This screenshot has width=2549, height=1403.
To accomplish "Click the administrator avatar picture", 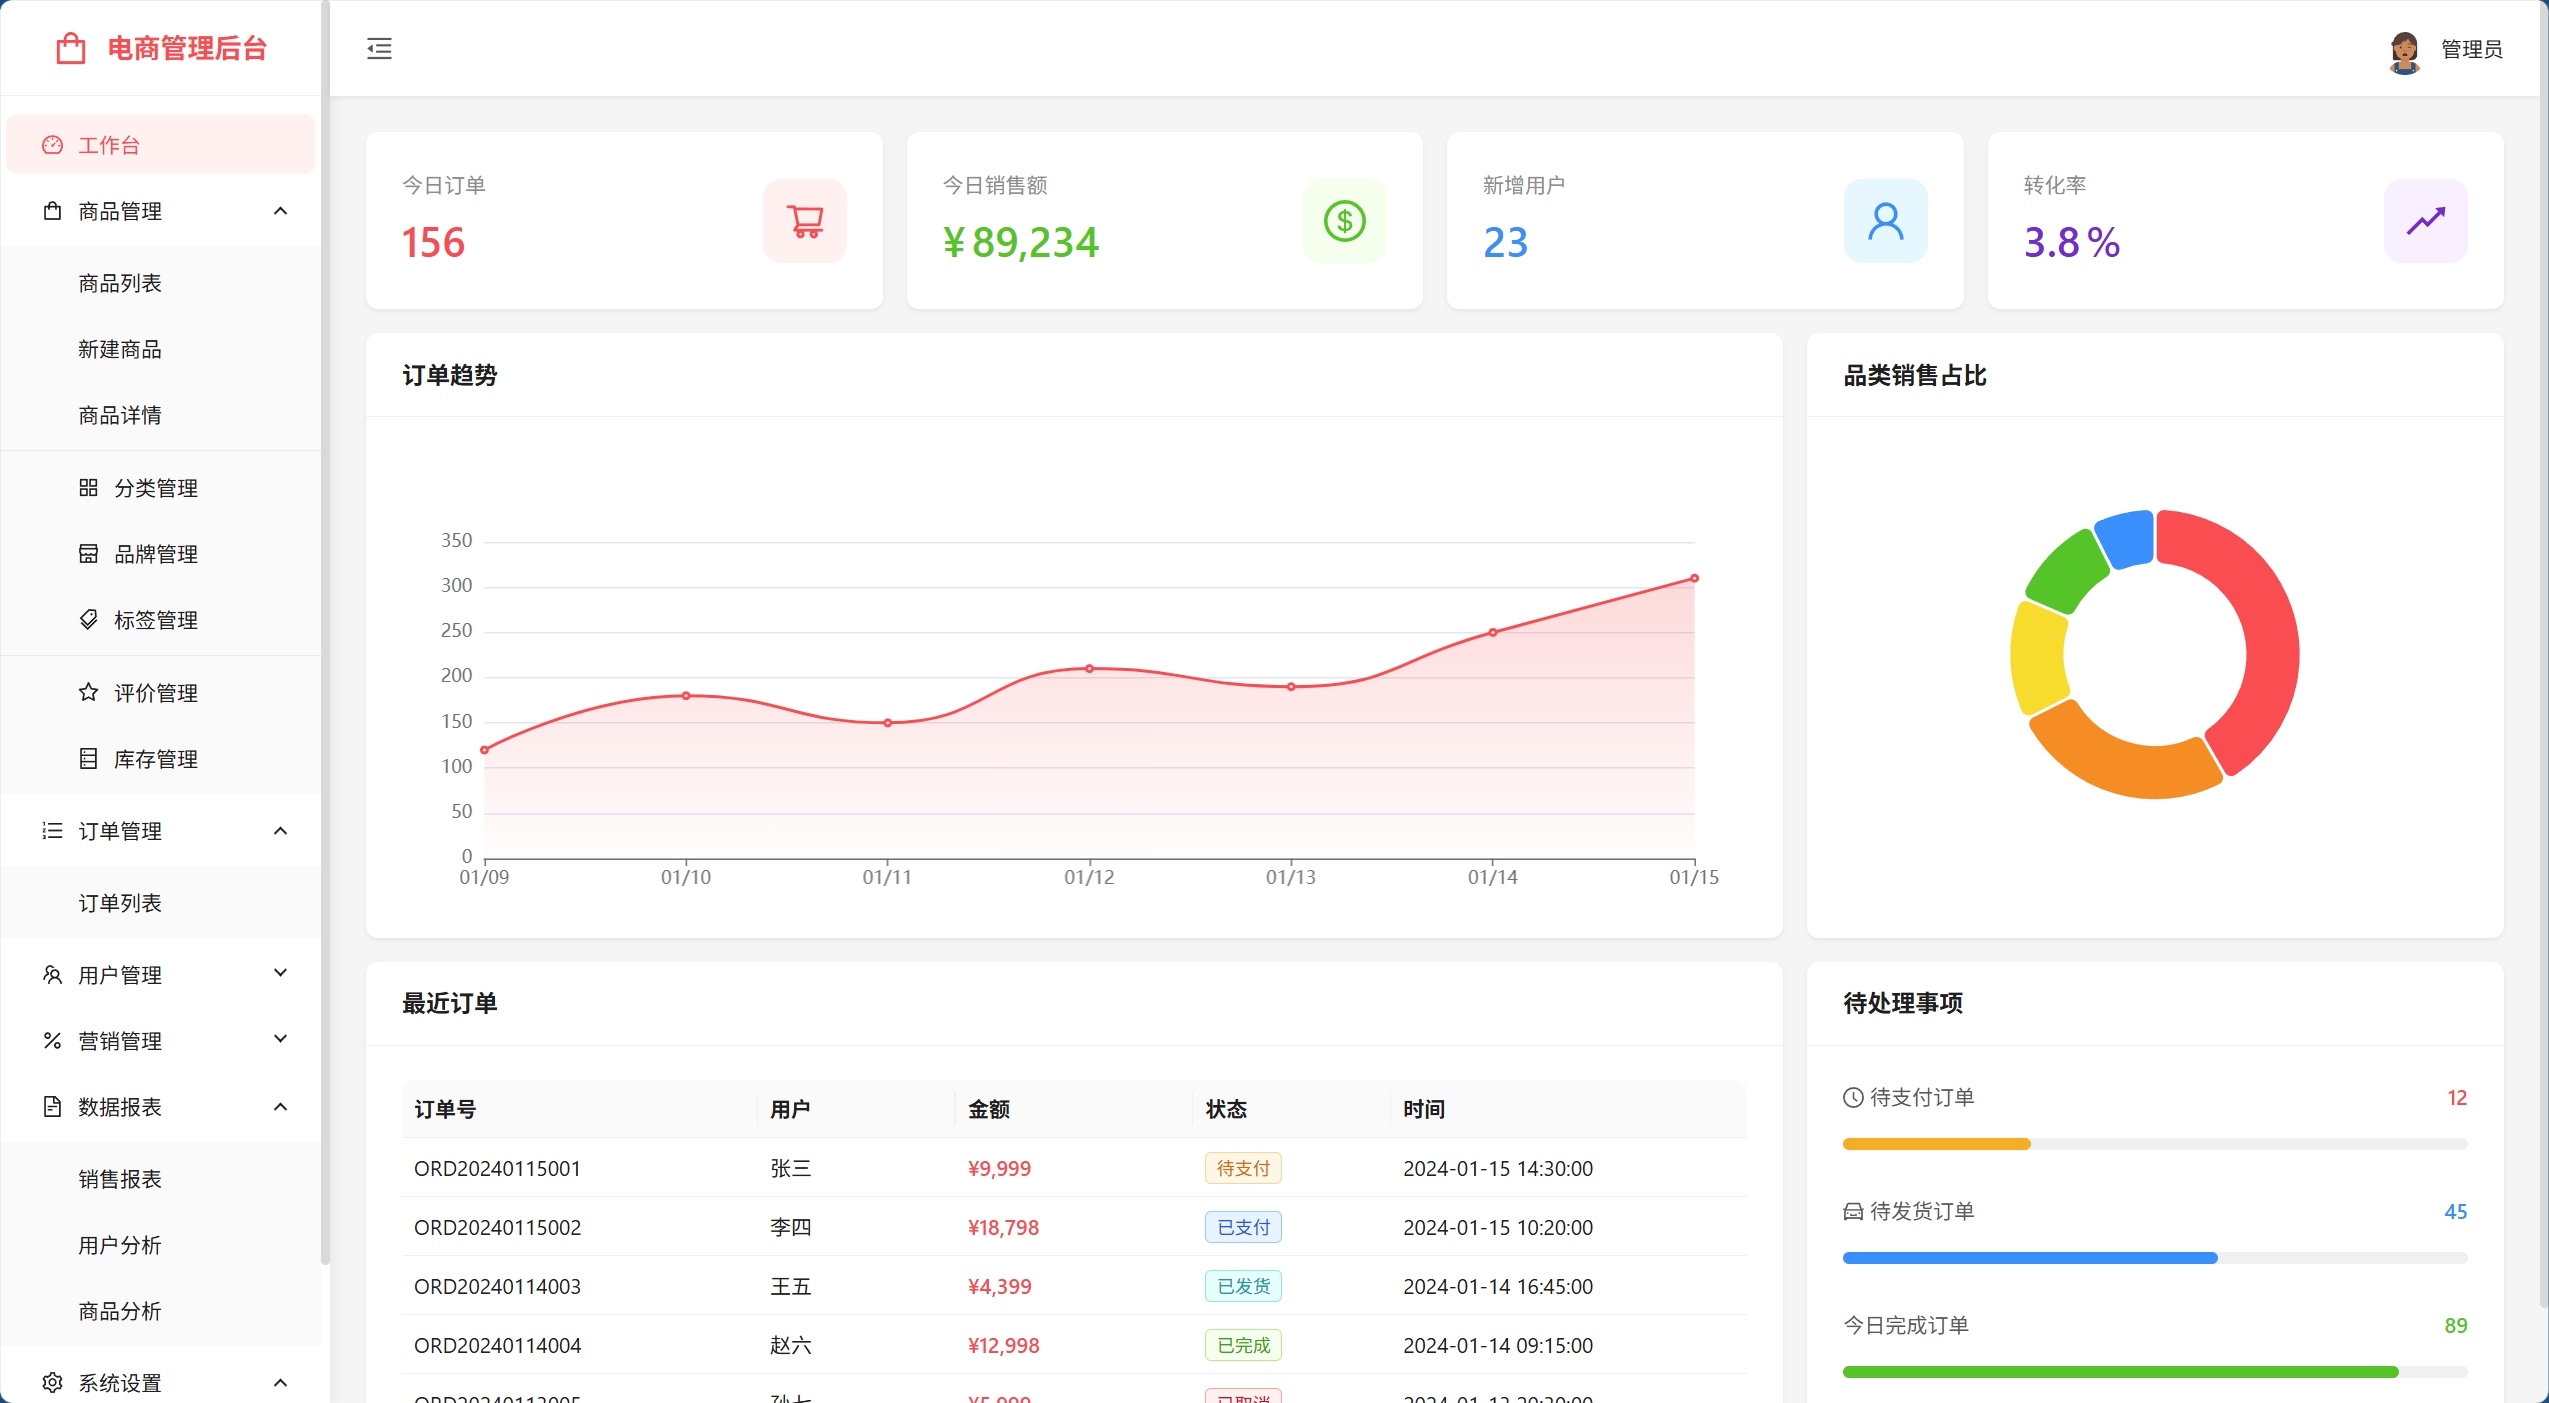I will [x=2404, y=52].
